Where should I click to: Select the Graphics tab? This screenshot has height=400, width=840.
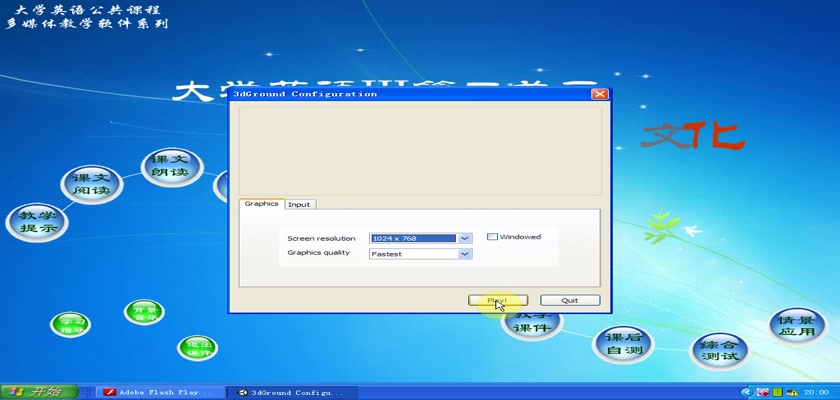click(x=261, y=204)
